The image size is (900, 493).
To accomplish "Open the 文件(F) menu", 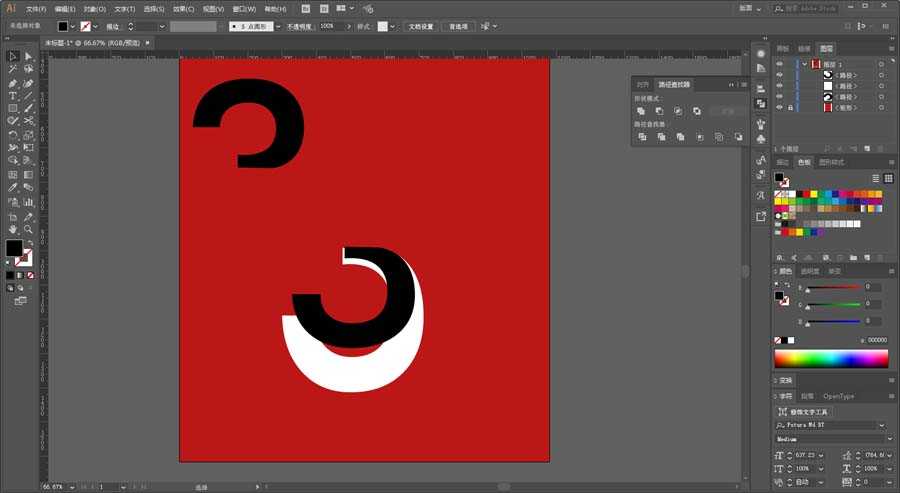I will 36,8.
